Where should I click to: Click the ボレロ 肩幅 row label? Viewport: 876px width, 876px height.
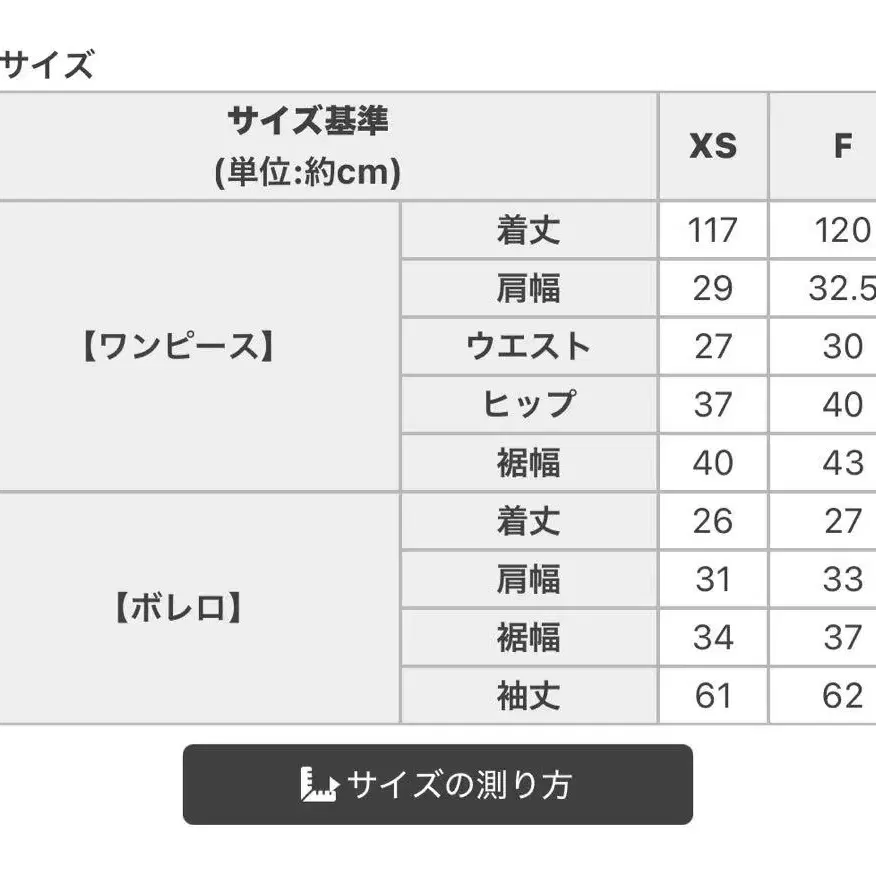click(529, 579)
